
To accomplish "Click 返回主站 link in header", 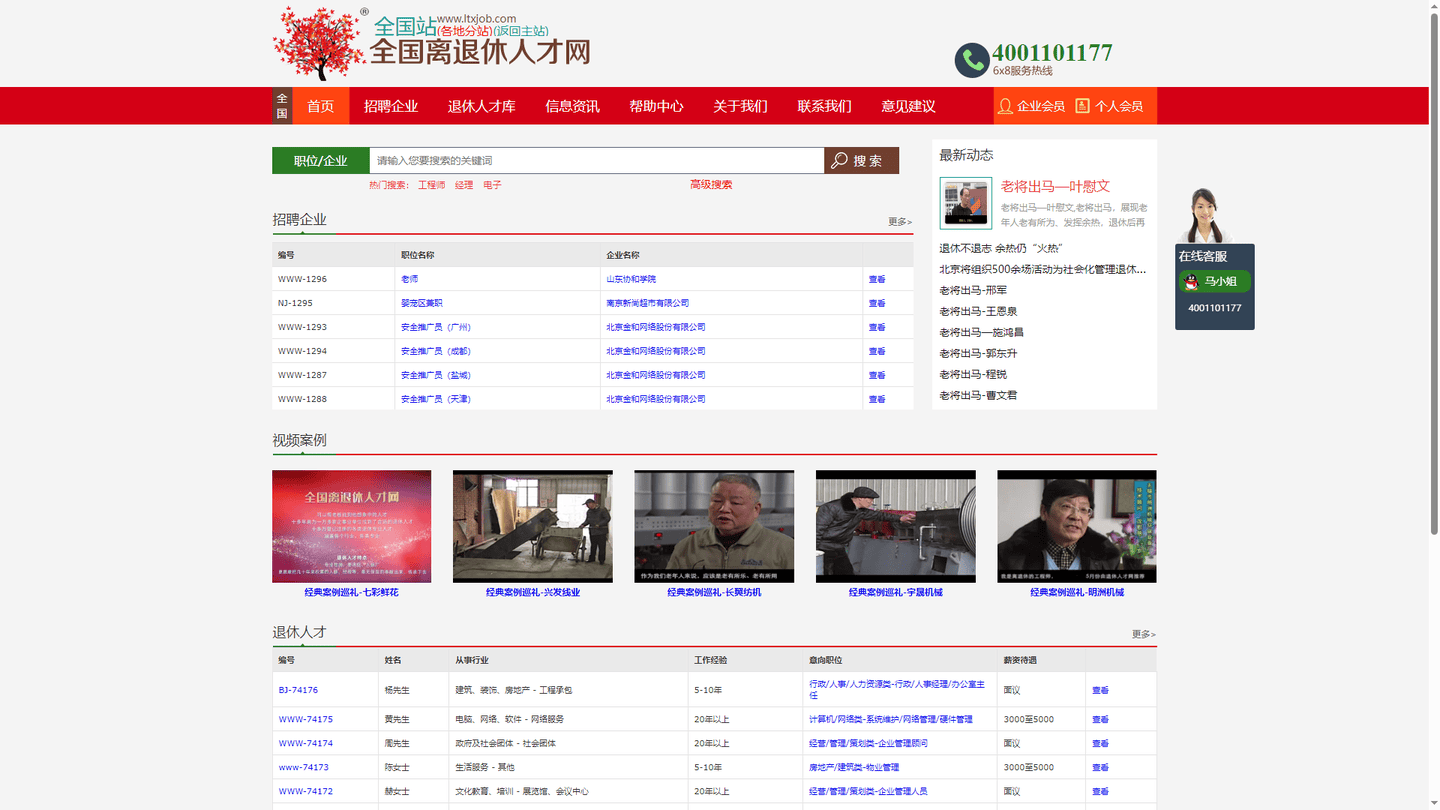I will pyautogui.click(x=521, y=31).
